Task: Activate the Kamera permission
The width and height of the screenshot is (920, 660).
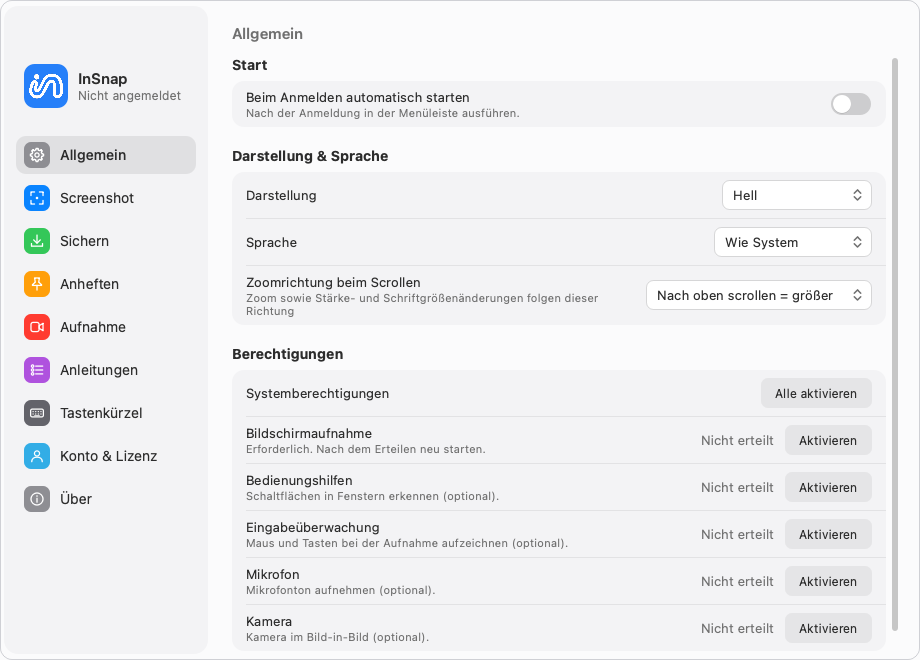Action: click(828, 628)
